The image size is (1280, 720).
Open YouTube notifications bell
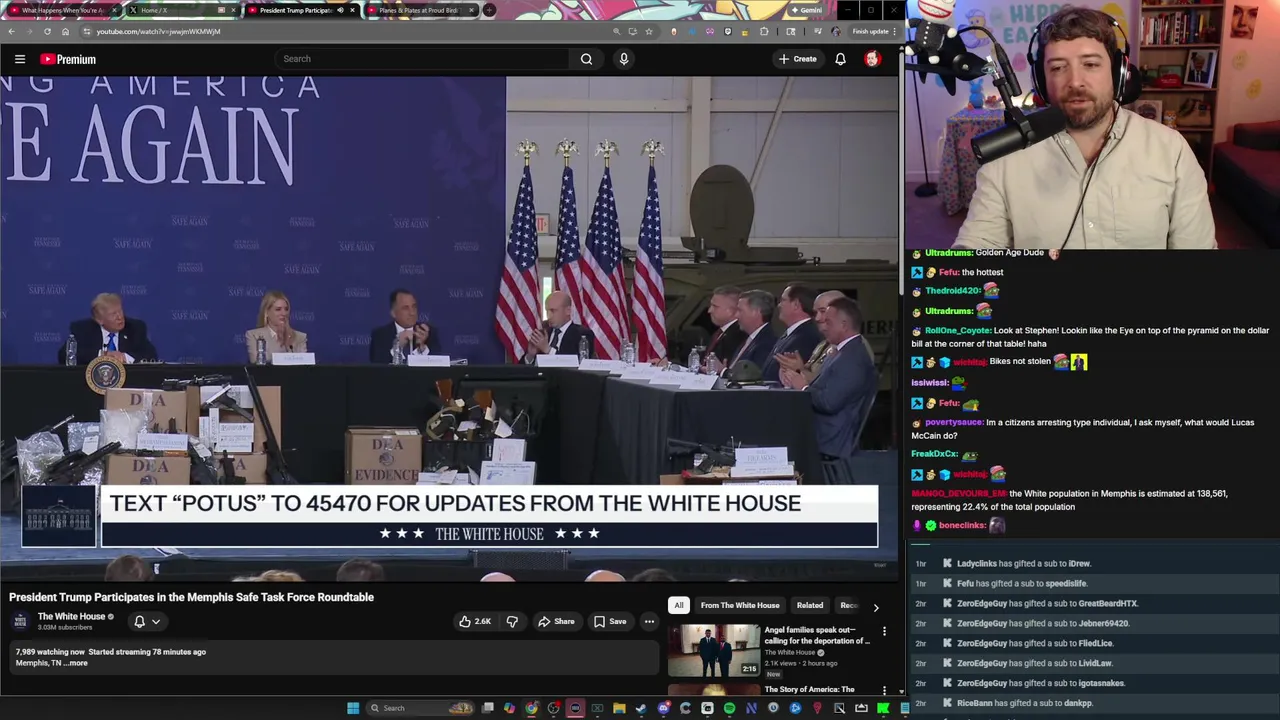pyautogui.click(x=840, y=59)
